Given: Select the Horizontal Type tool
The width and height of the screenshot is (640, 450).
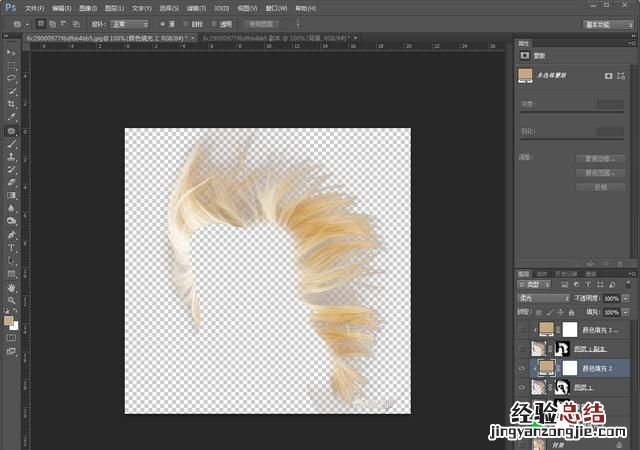Looking at the screenshot, I should click(x=11, y=247).
